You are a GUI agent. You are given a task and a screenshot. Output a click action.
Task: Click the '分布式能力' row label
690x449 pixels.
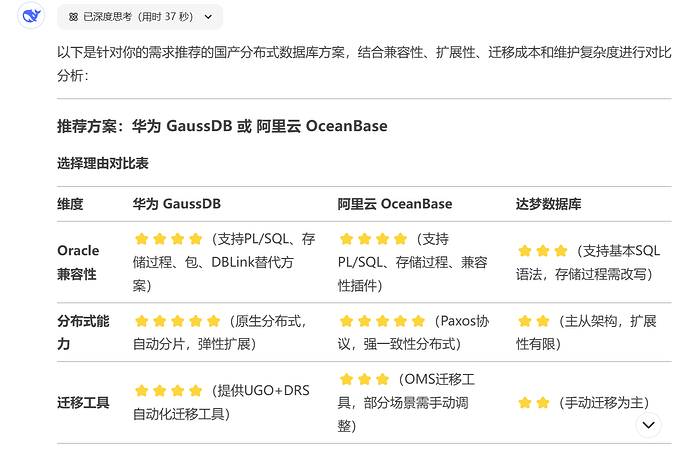(x=83, y=332)
